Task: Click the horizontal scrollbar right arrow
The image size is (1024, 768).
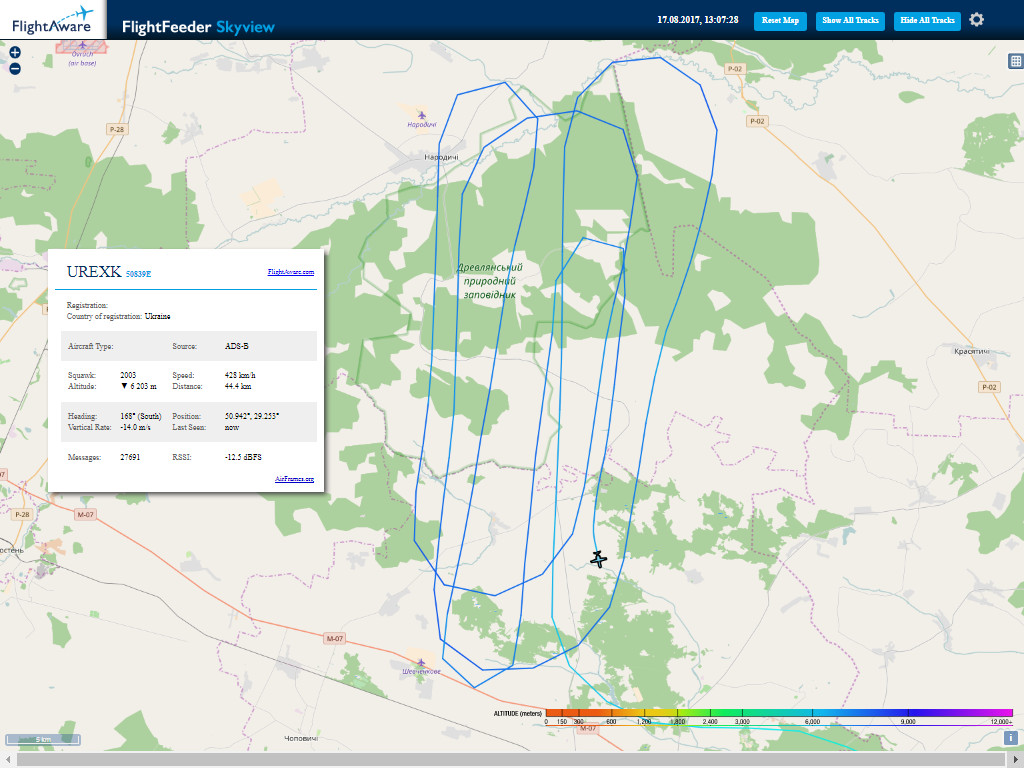Action: coord(1016,760)
